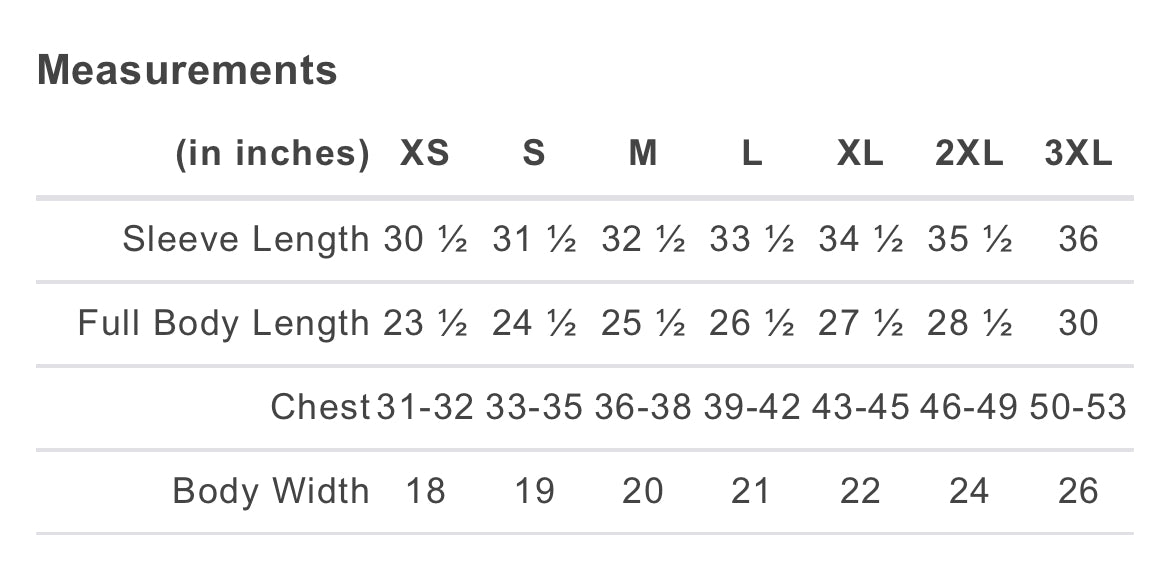Click the Measurements heading
1170x573 pixels.
click(x=187, y=71)
